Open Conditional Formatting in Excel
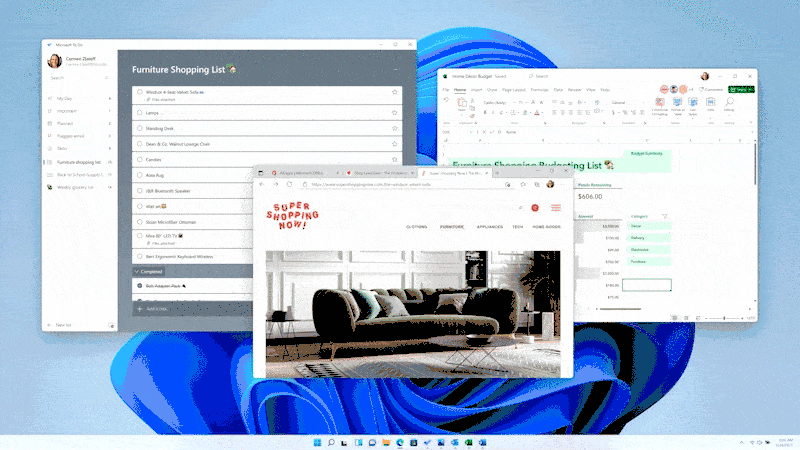This screenshot has width=800, height=450. coord(660,107)
